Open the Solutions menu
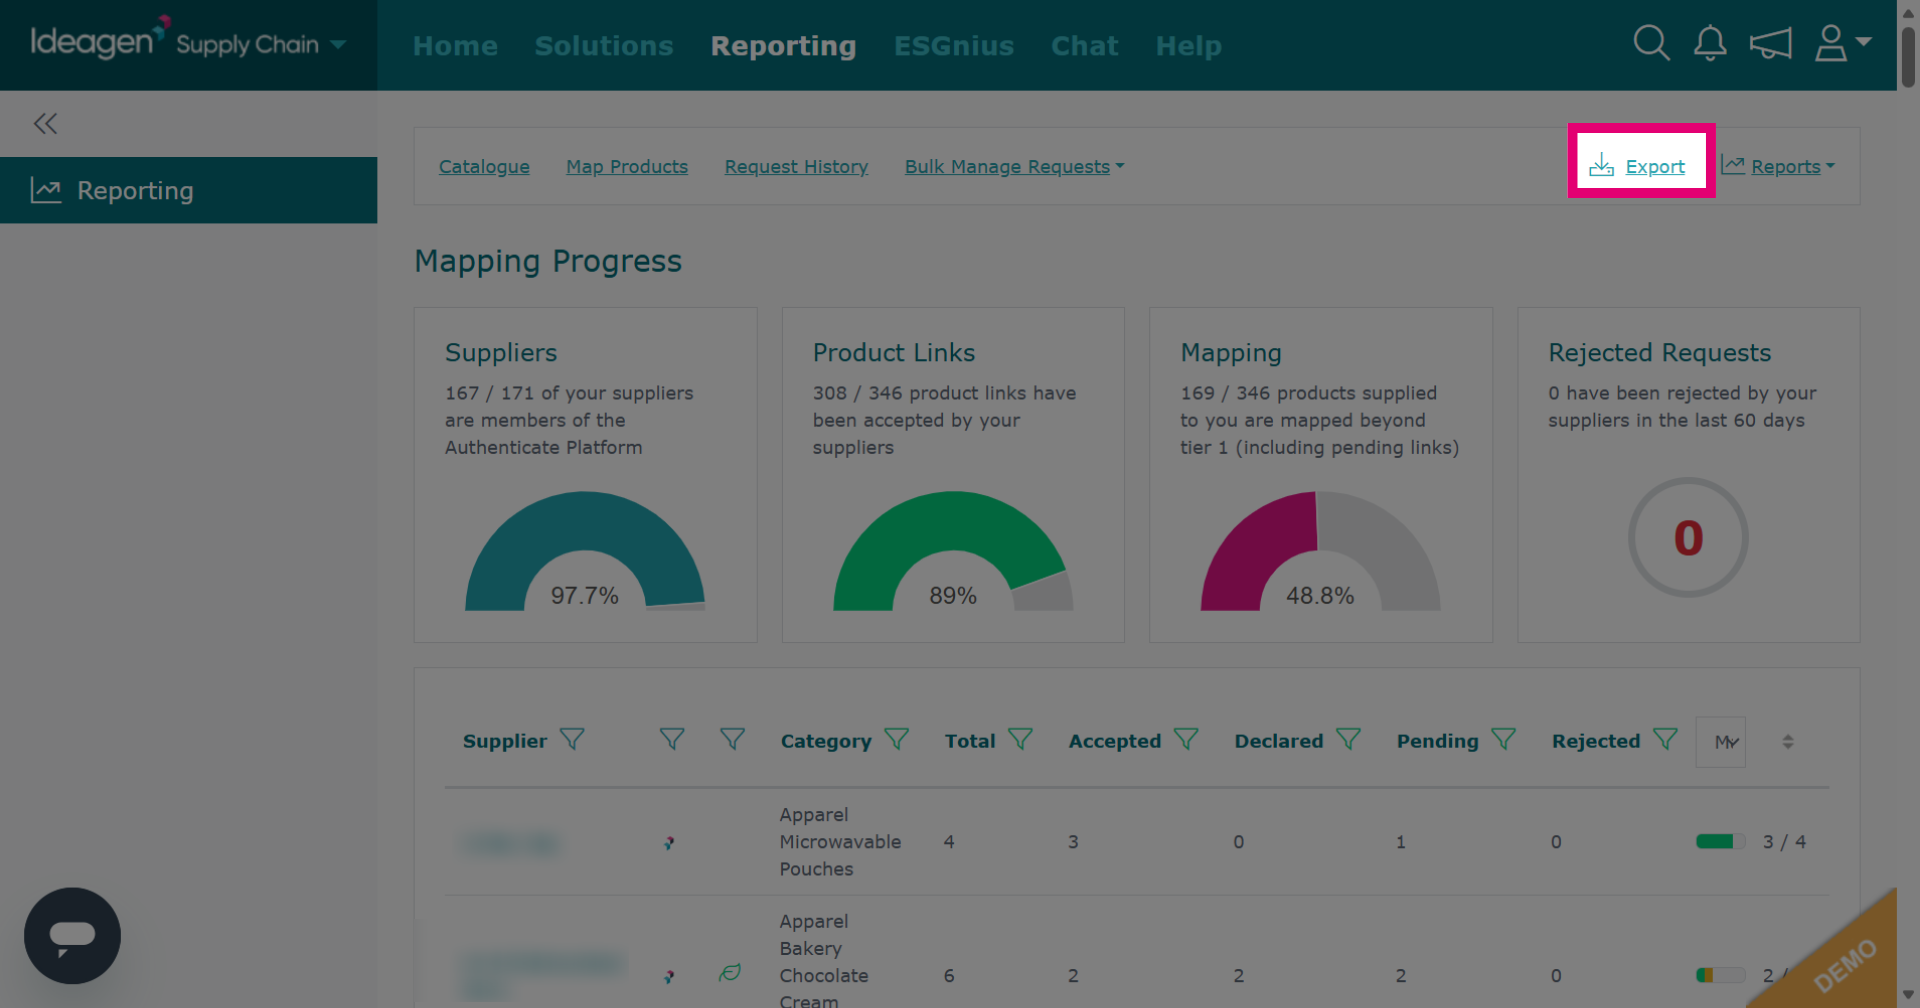The image size is (1920, 1008). [x=604, y=46]
